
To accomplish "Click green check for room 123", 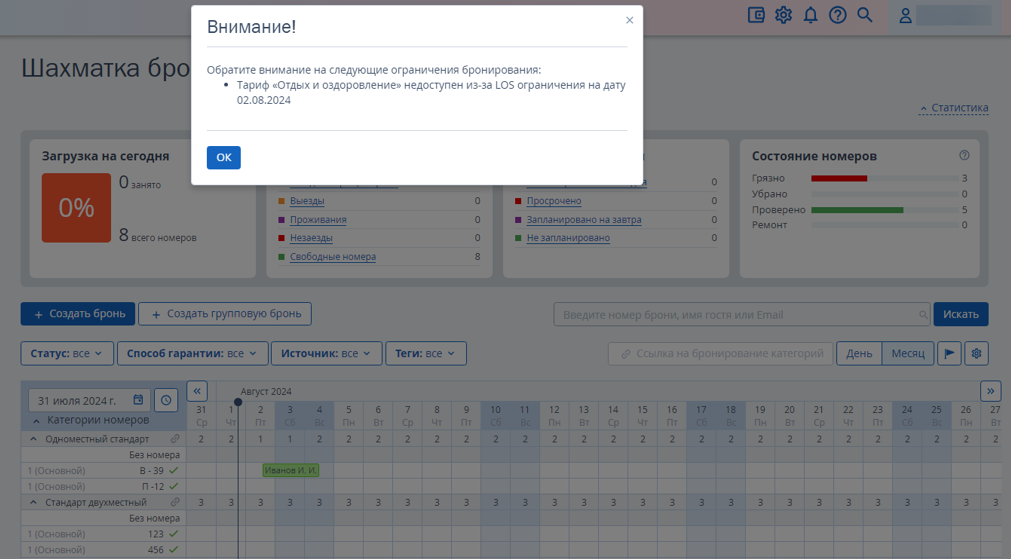I will point(173,534).
